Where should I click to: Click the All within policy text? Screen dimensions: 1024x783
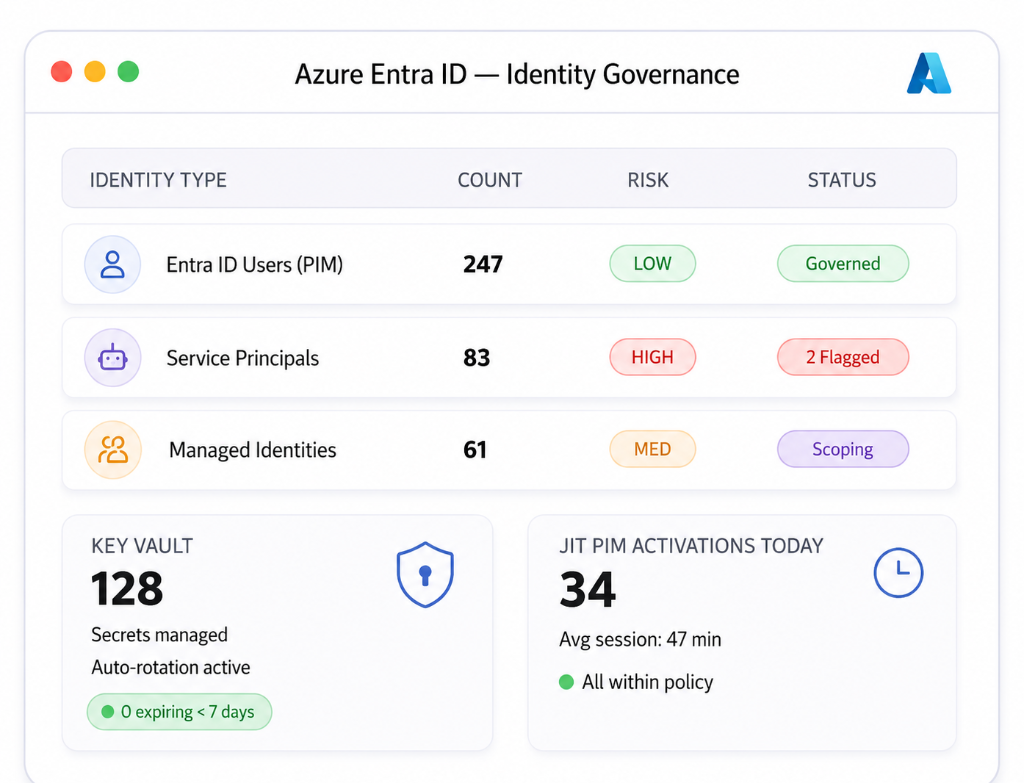pos(647,682)
